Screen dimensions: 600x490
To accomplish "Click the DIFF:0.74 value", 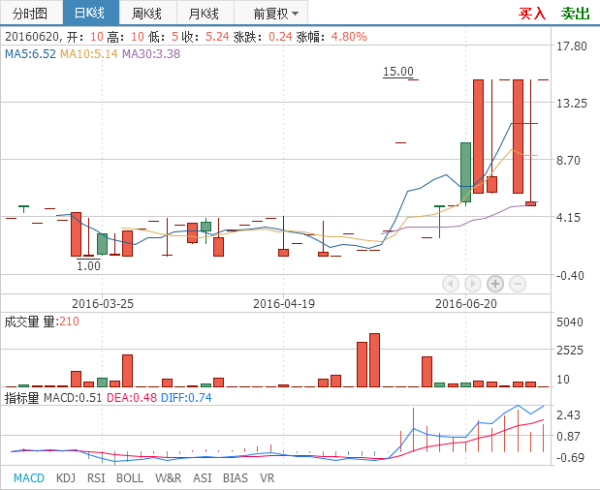I will [x=186, y=398].
